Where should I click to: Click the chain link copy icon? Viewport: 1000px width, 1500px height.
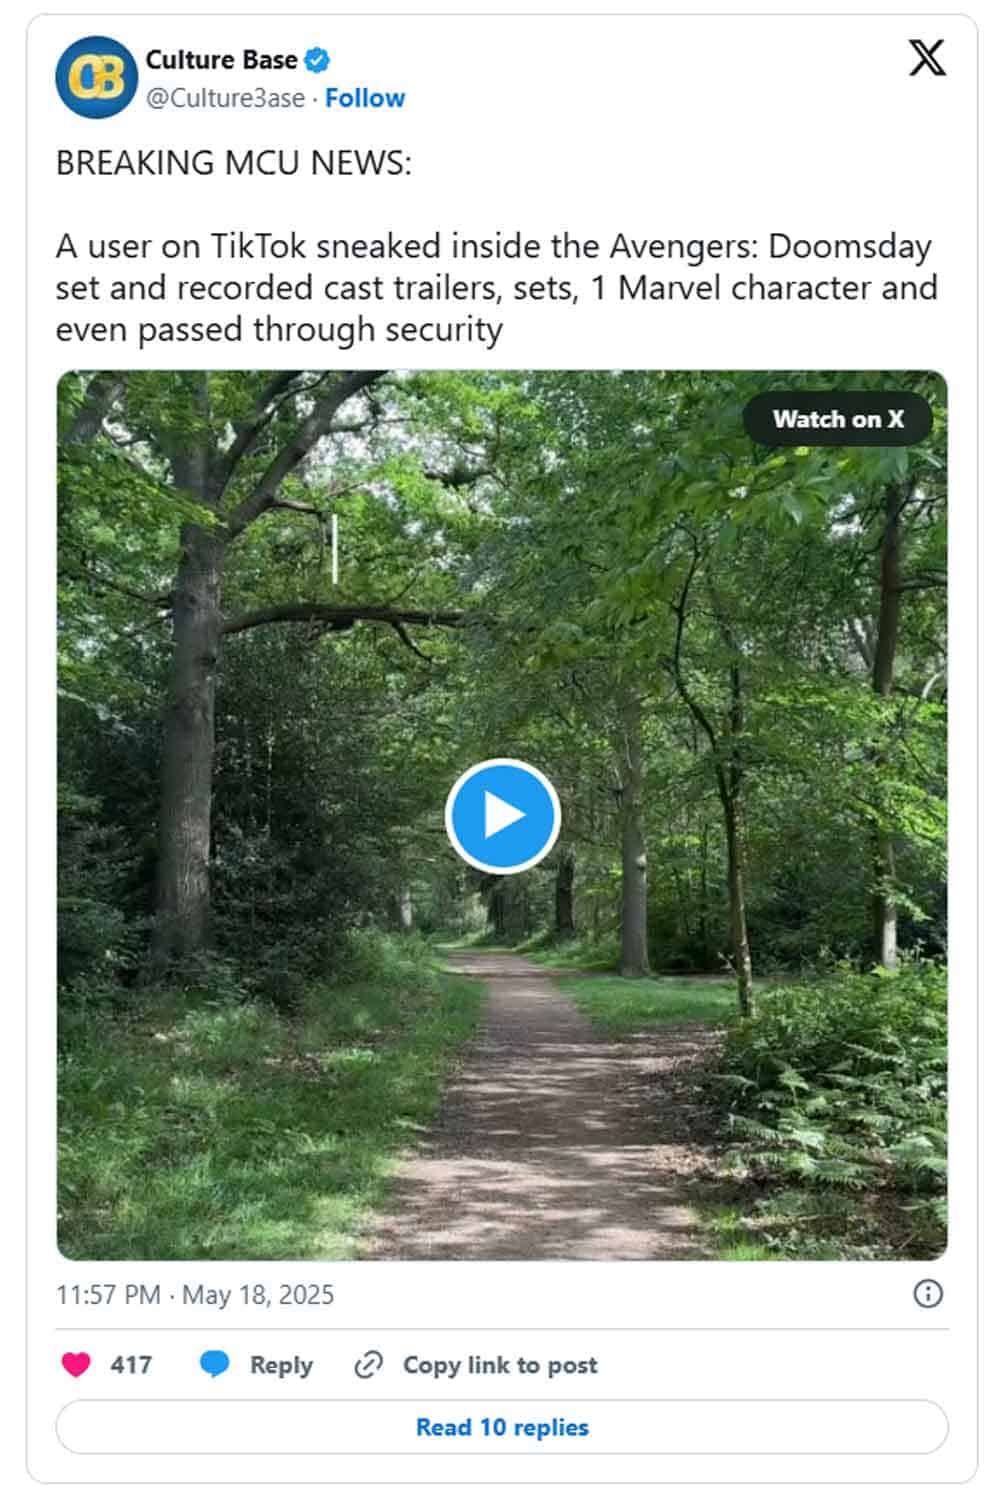point(369,1365)
